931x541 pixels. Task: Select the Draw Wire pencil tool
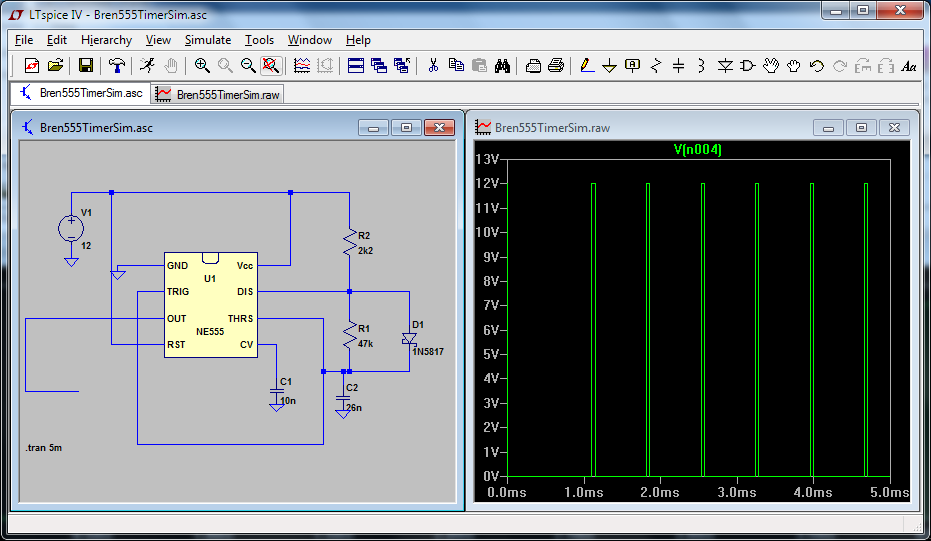click(x=587, y=65)
